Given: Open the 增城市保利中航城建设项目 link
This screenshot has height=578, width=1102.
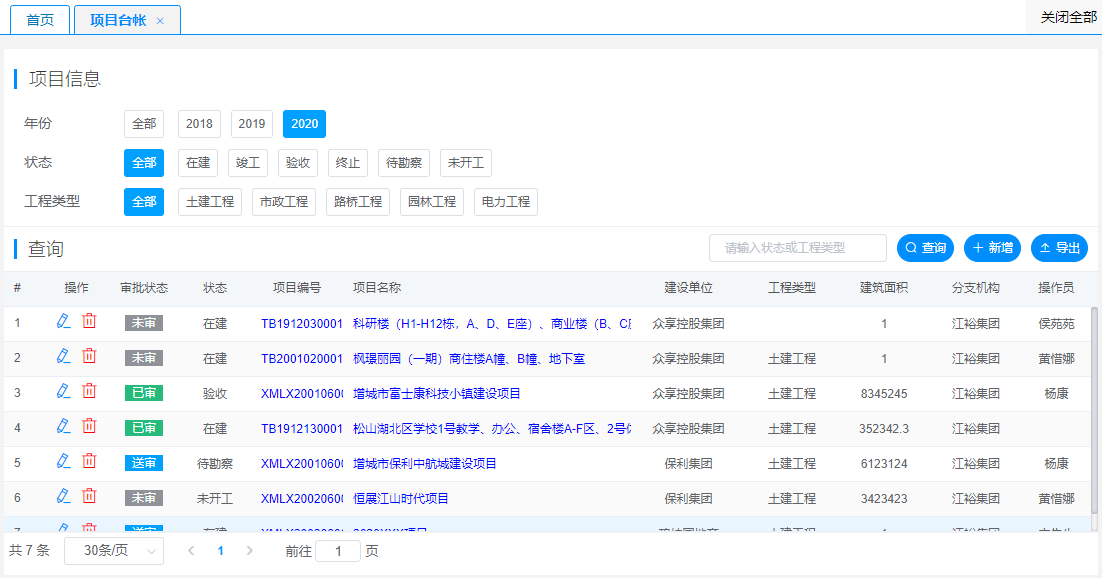Looking at the screenshot, I should pos(424,464).
